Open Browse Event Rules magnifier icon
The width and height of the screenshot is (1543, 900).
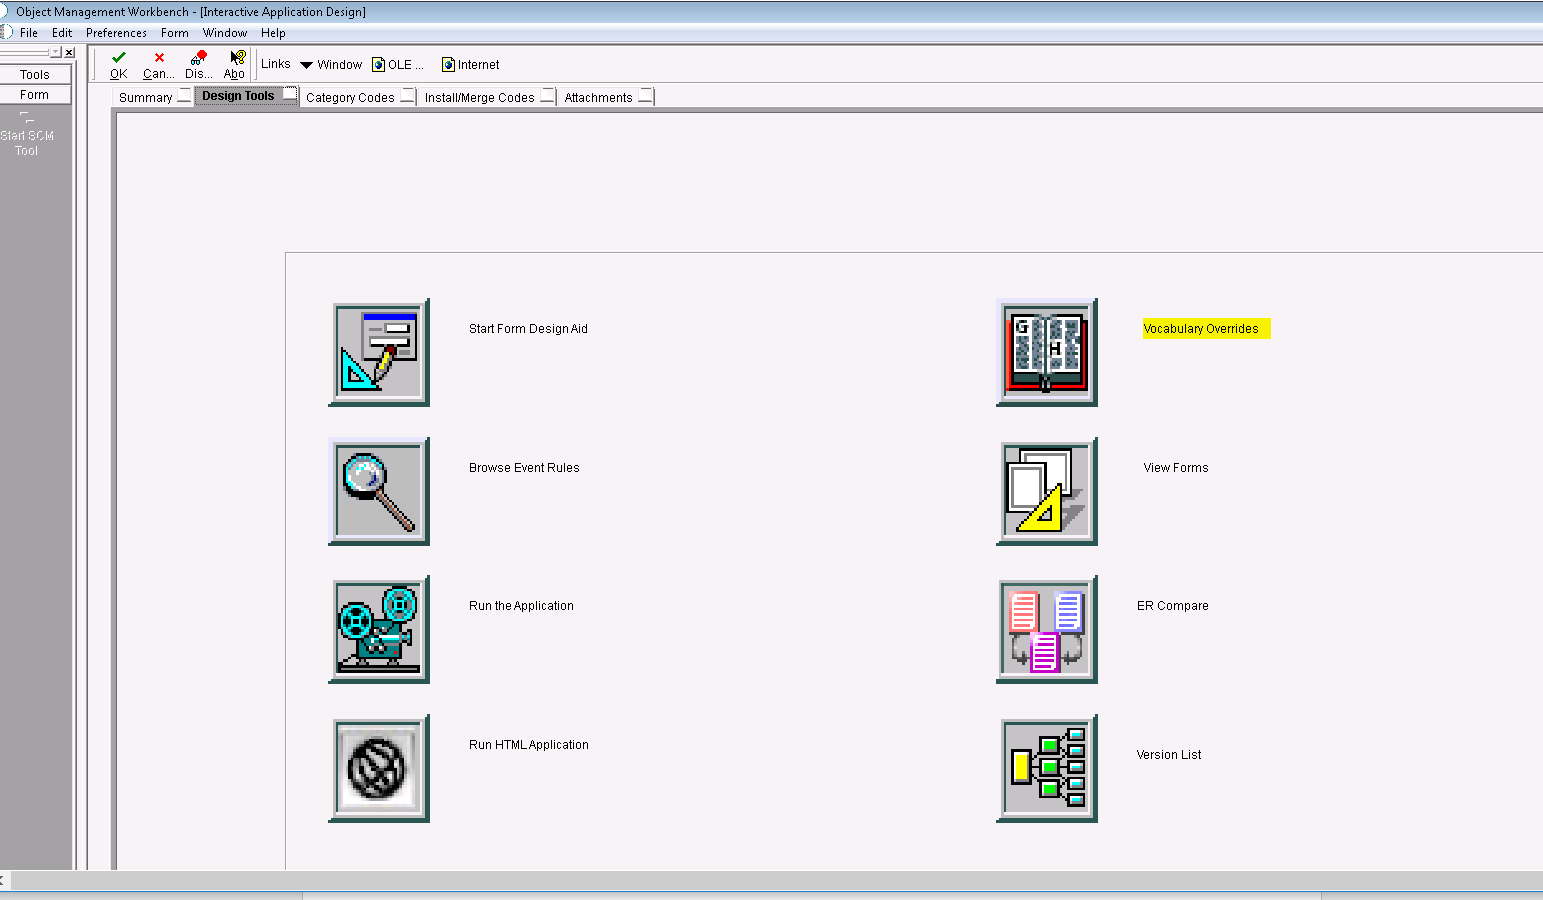point(379,491)
